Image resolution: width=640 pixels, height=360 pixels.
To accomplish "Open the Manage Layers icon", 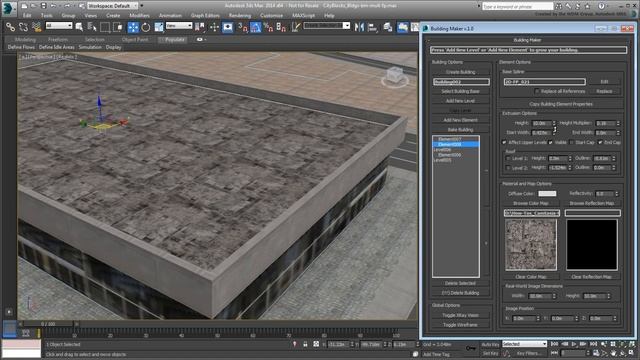I will coord(388,27).
